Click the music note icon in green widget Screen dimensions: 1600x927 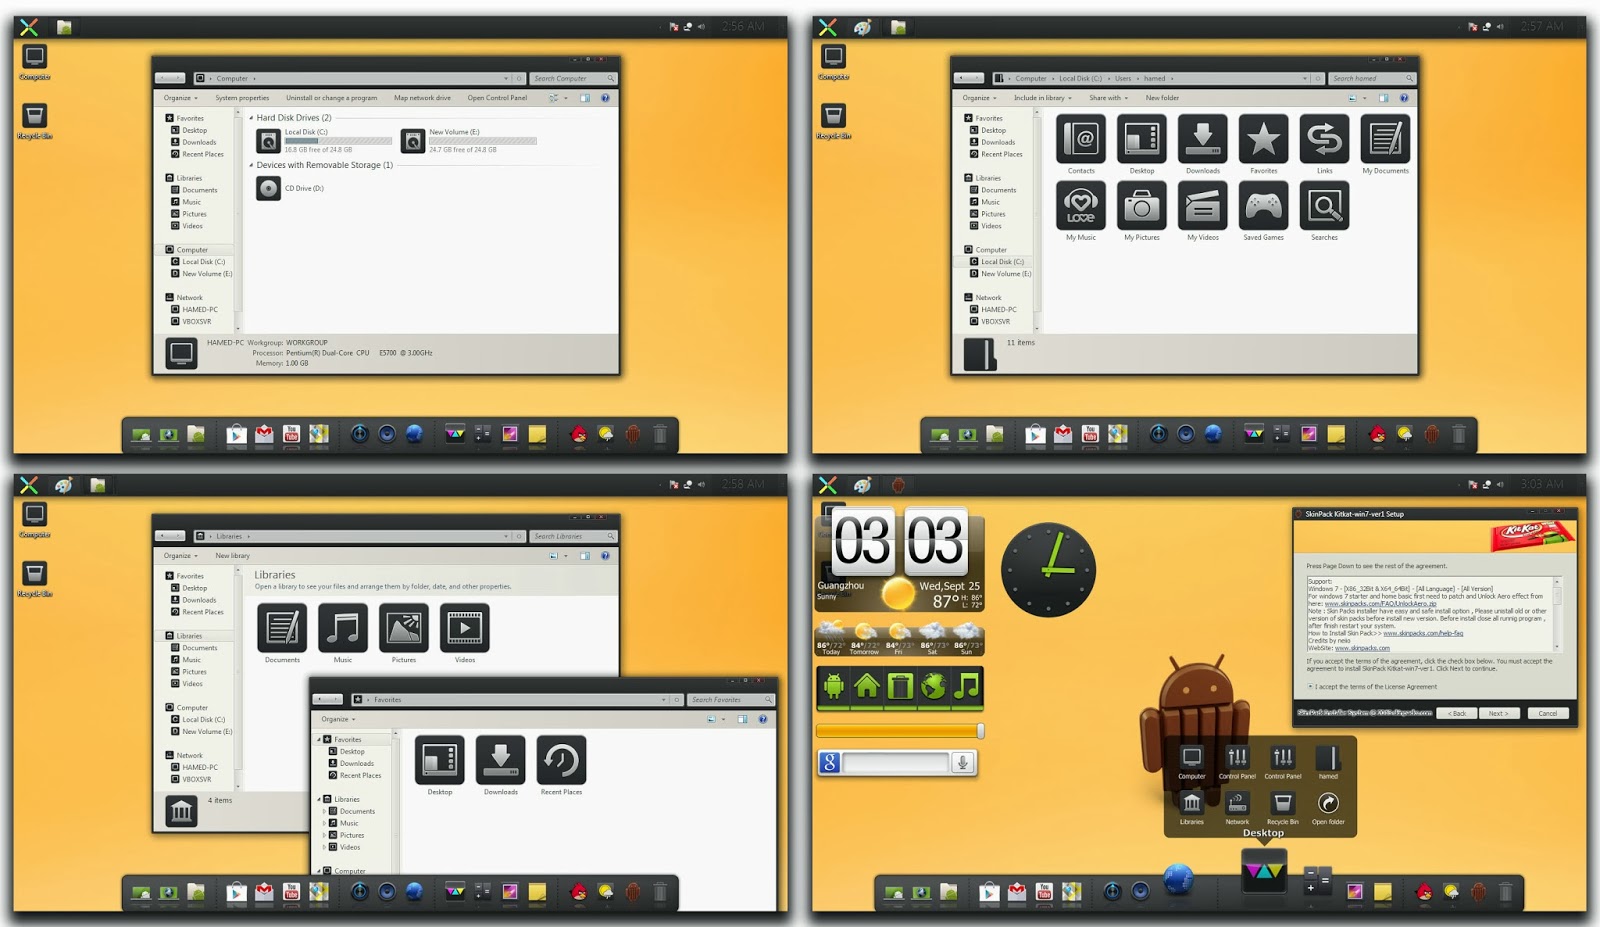click(x=967, y=686)
